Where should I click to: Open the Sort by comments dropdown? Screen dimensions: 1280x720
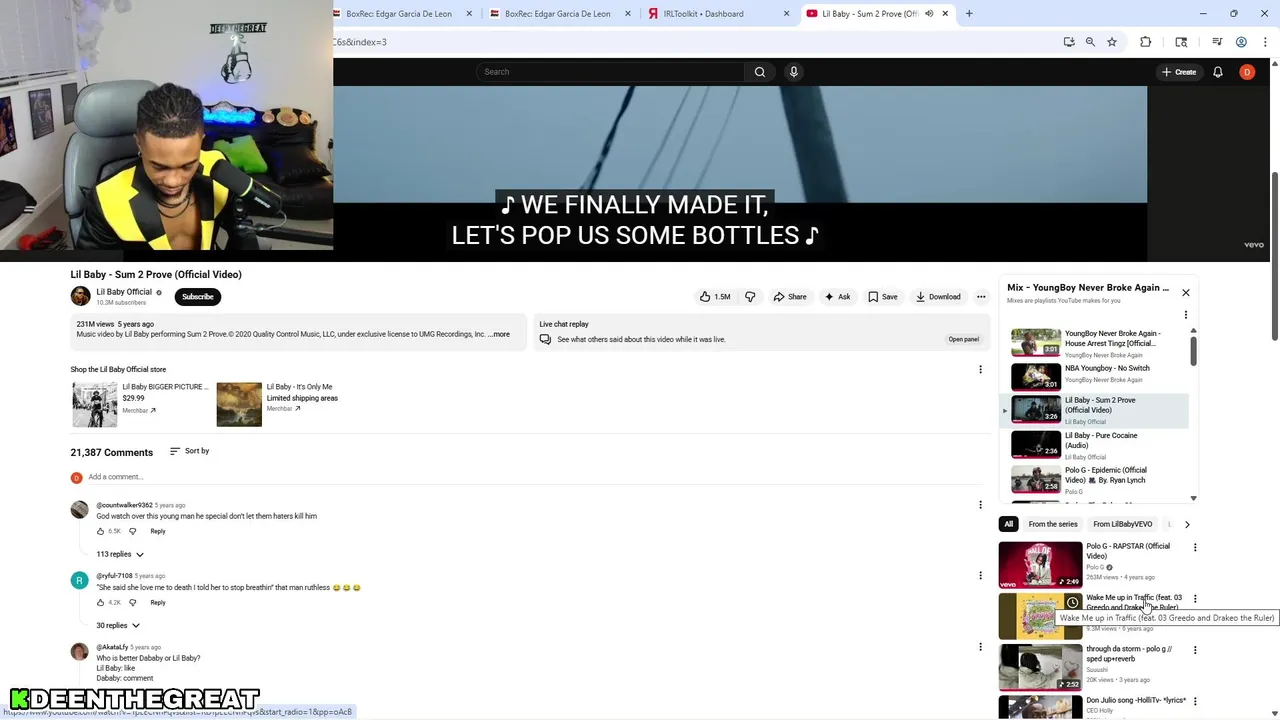pyautogui.click(x=190, y=451)
